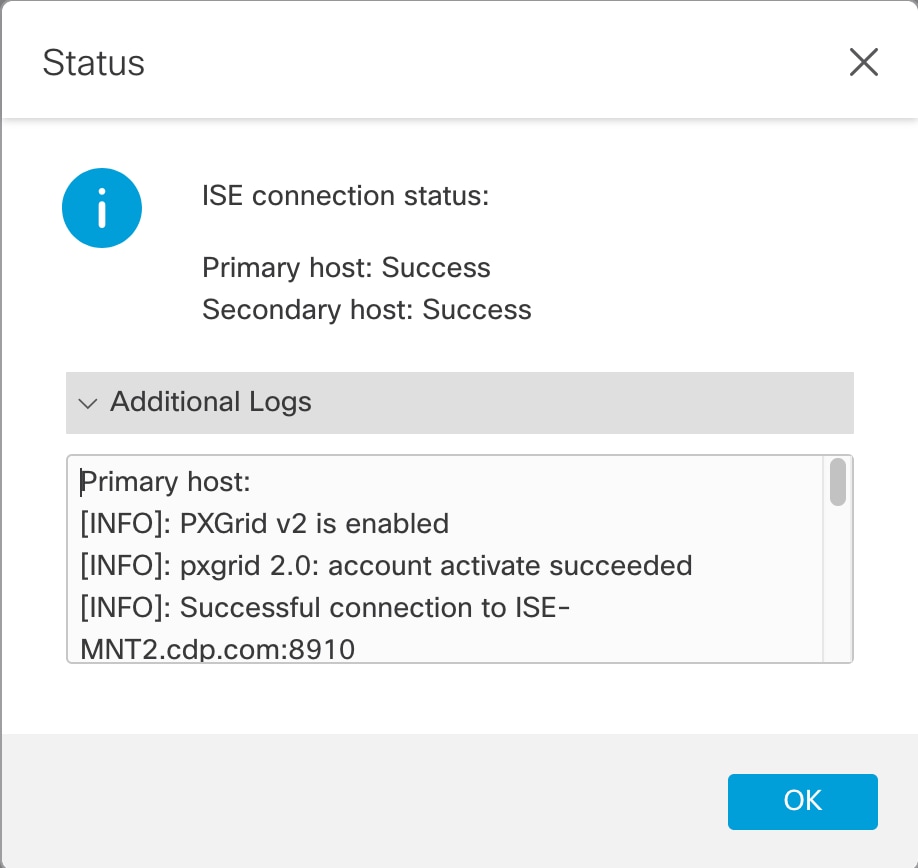Click the Status dialog title
Image resolution: width=918 pixels, height=868 pixels.
[93, 63]
